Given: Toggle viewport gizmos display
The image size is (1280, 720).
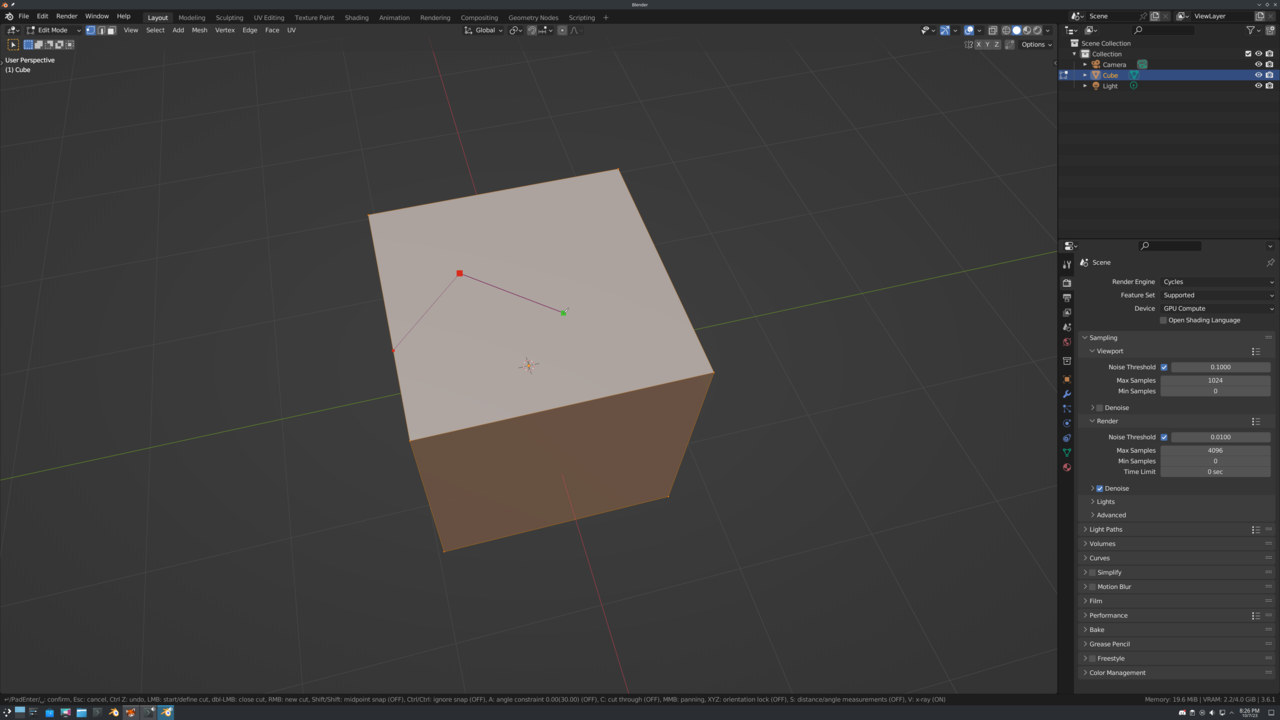Looking at the screenshot, I should tap(944, 30).
